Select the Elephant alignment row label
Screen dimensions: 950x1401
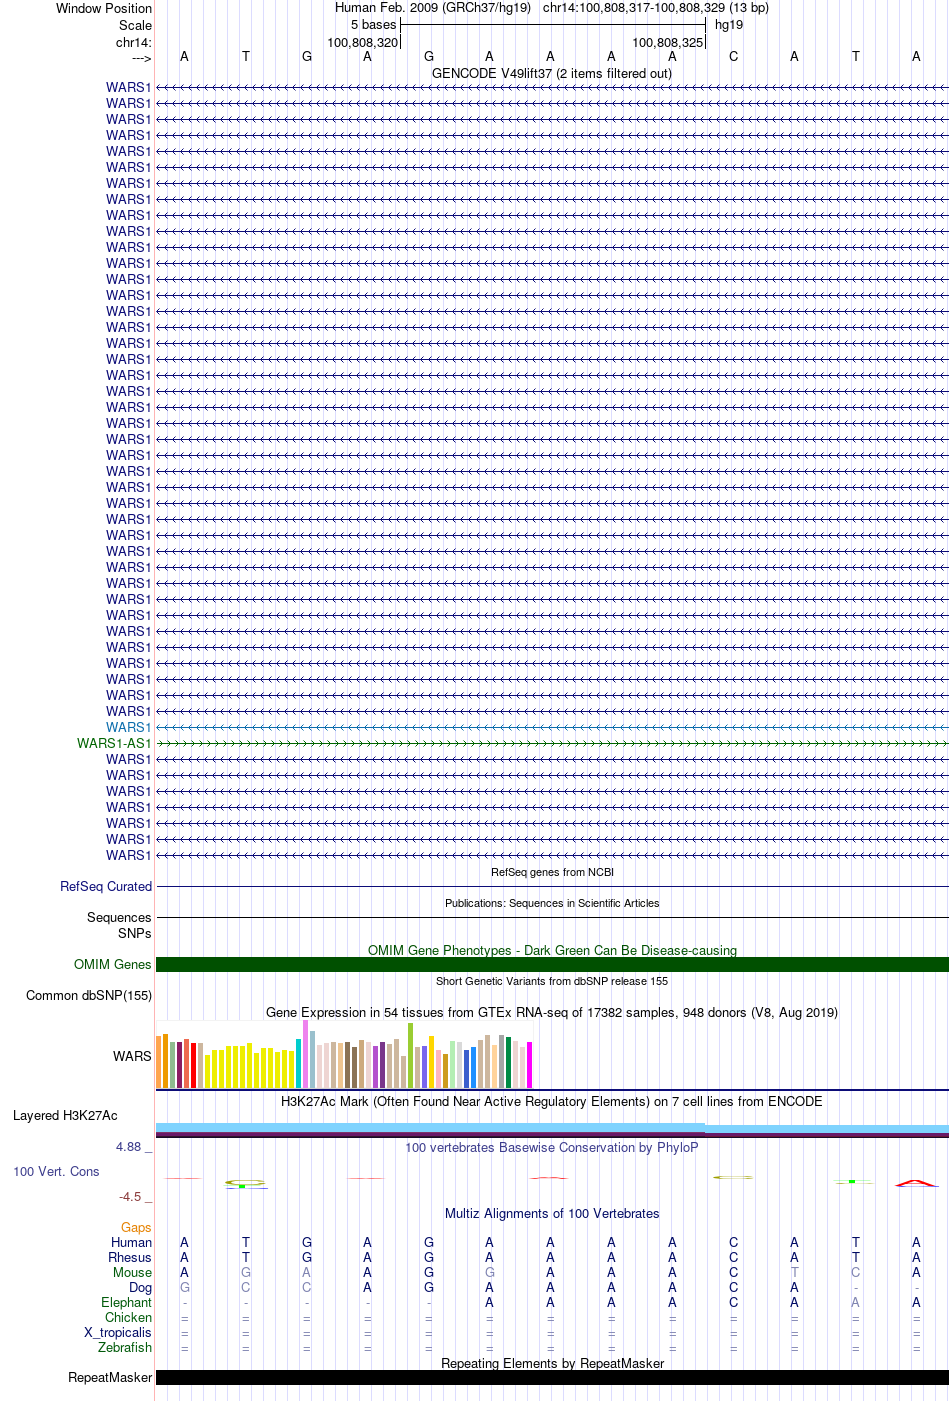(126, 1302)
